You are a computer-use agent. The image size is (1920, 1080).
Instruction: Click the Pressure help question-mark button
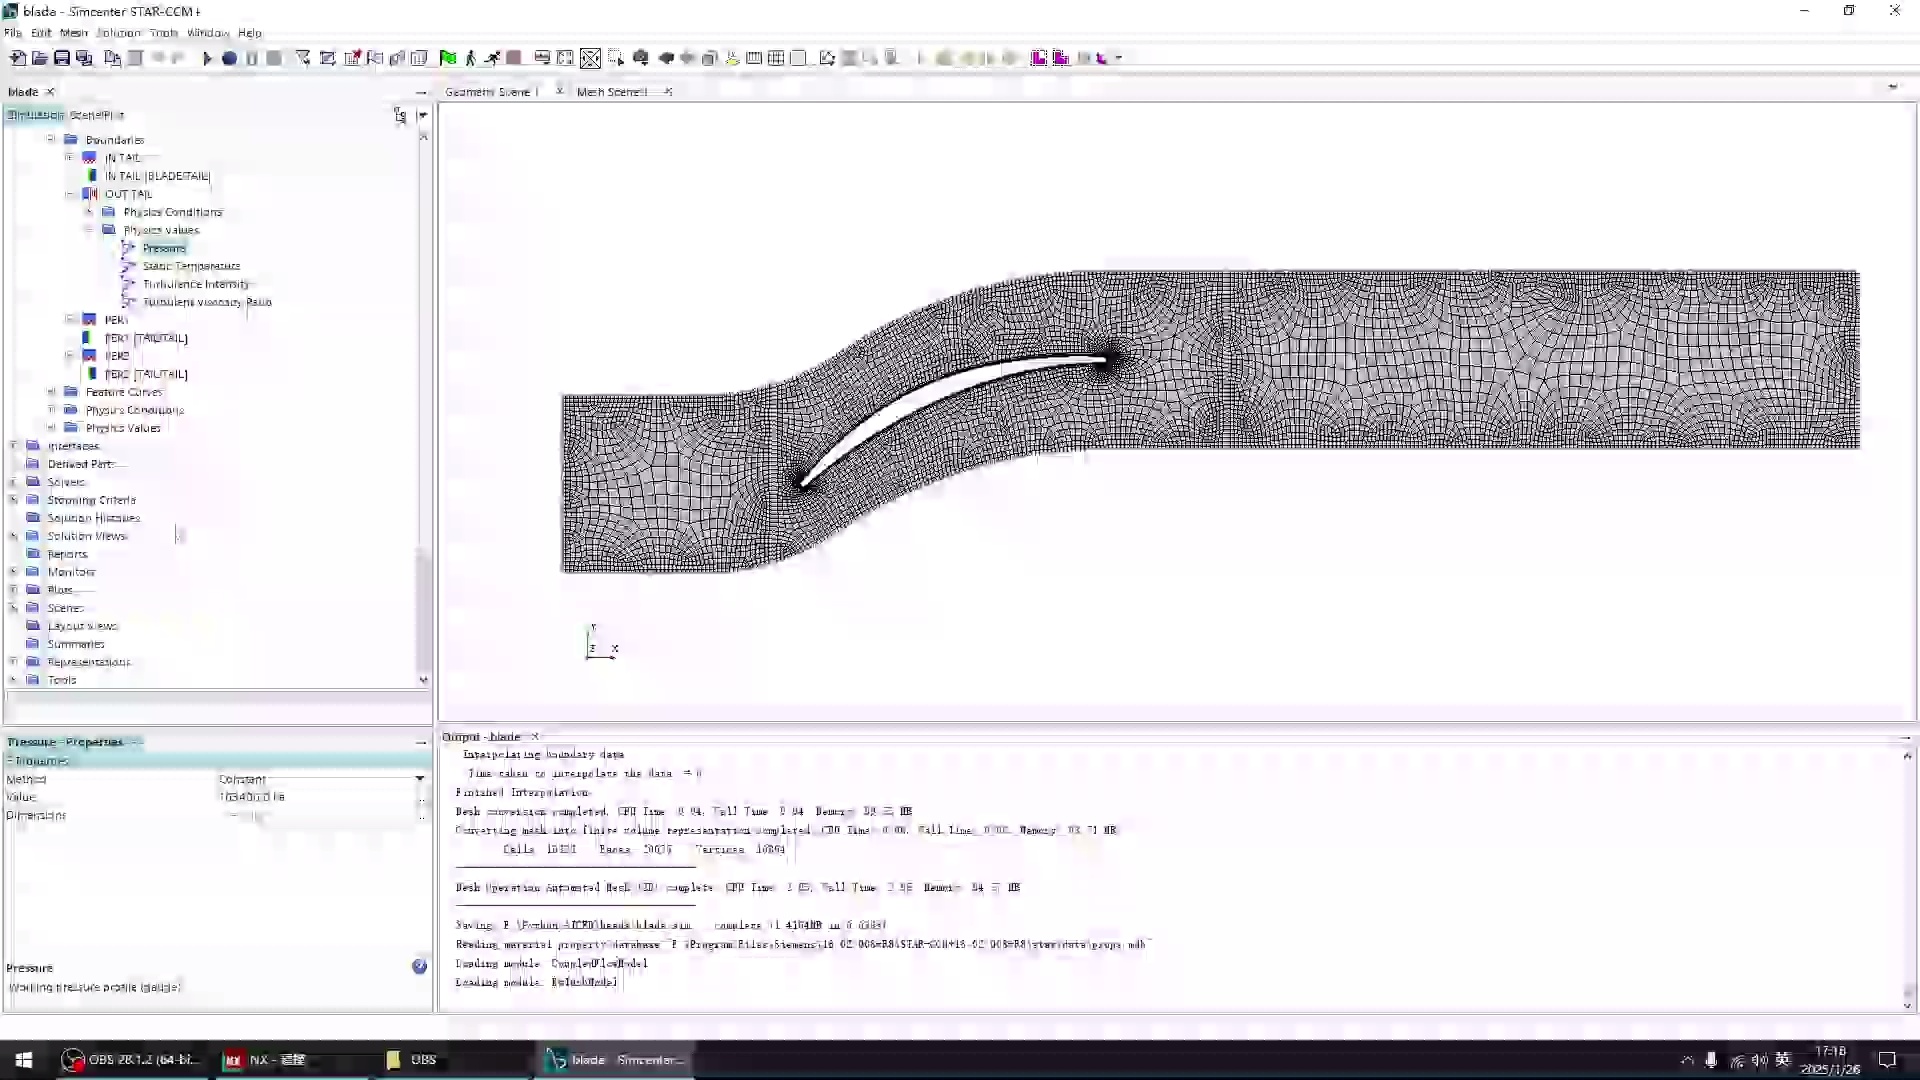click(418, 966)
